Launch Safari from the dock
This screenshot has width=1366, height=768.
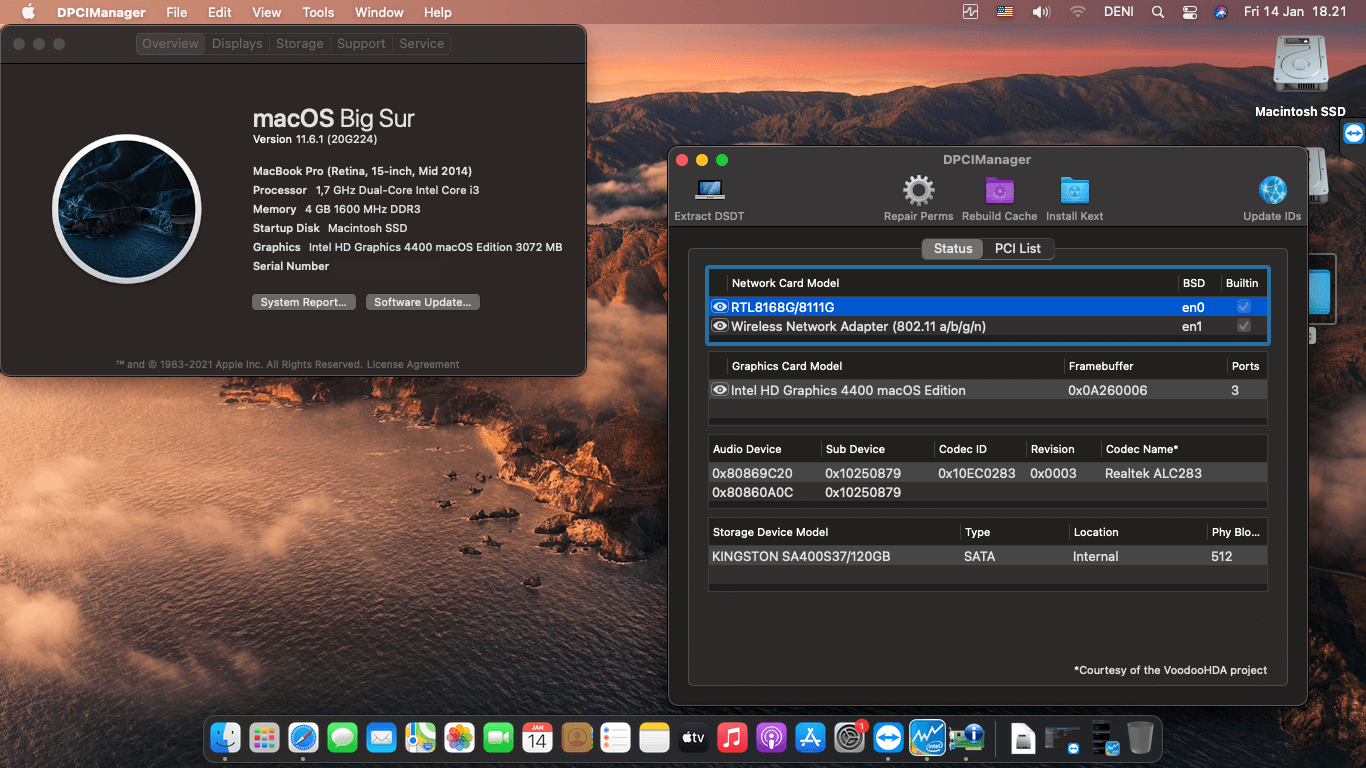pos(303,738)
